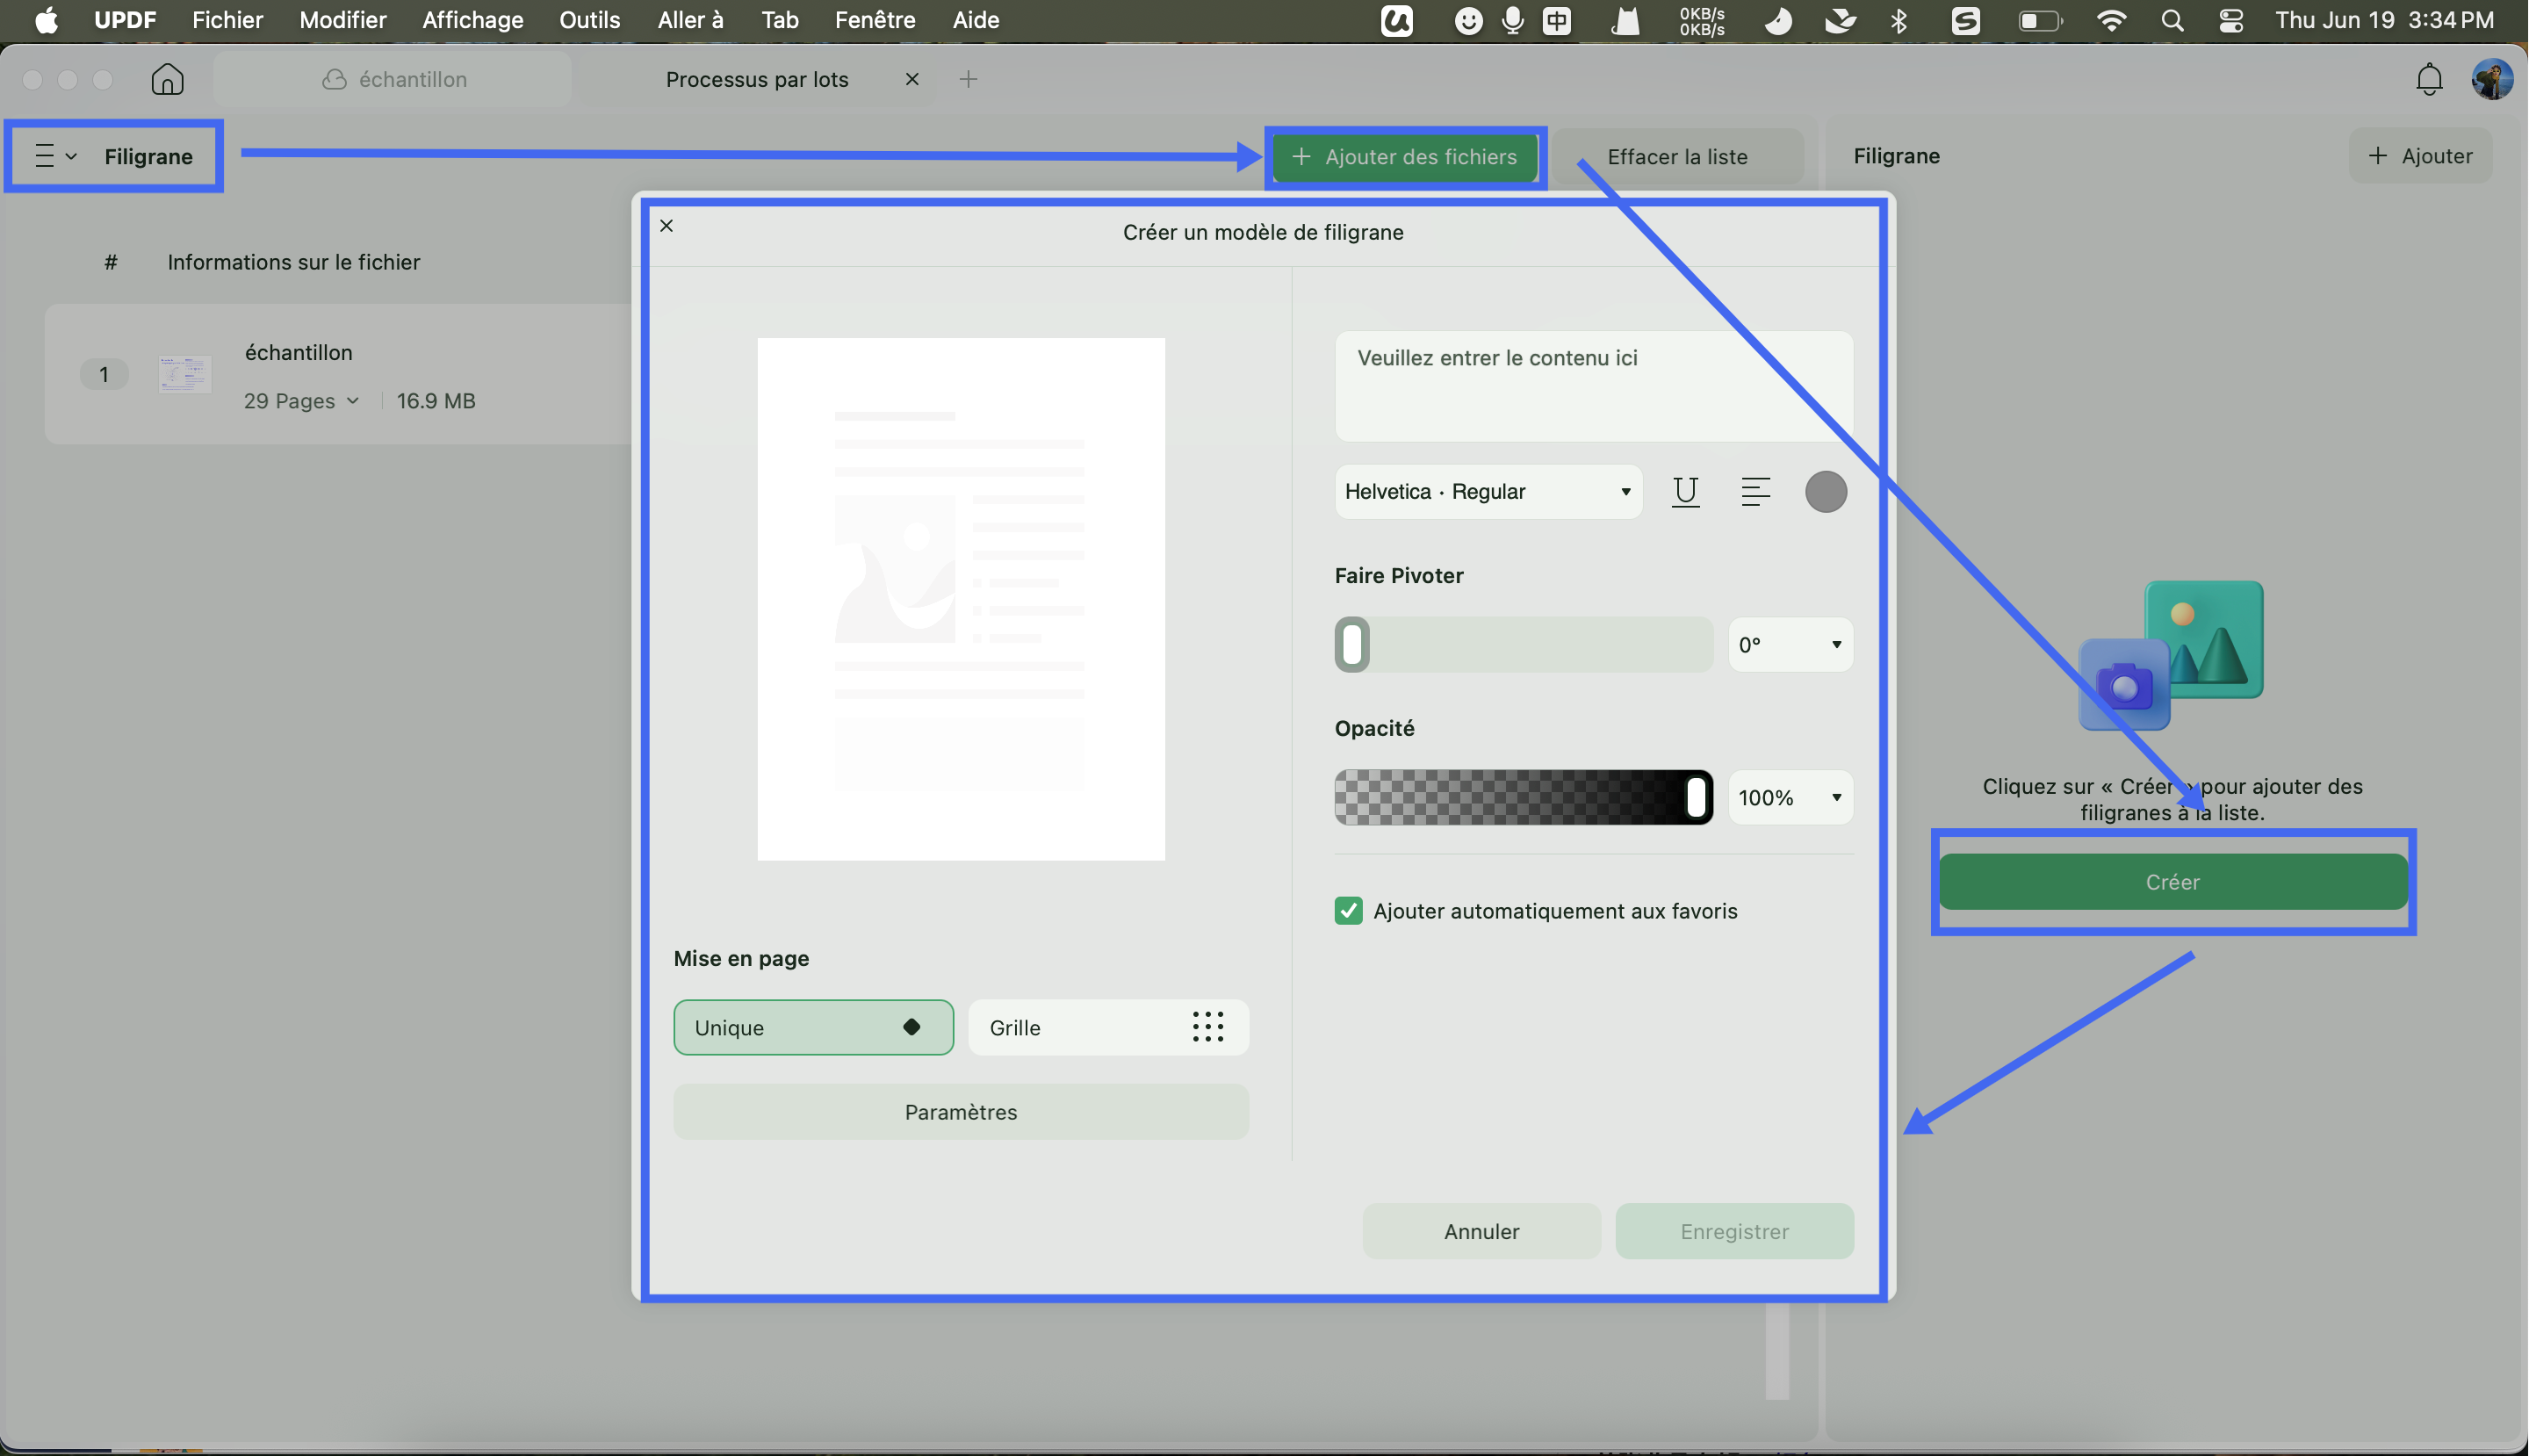This screenshot has height=1456, width=2529.
Task: Open the text alignment icon
Action: click(1755, 491)
